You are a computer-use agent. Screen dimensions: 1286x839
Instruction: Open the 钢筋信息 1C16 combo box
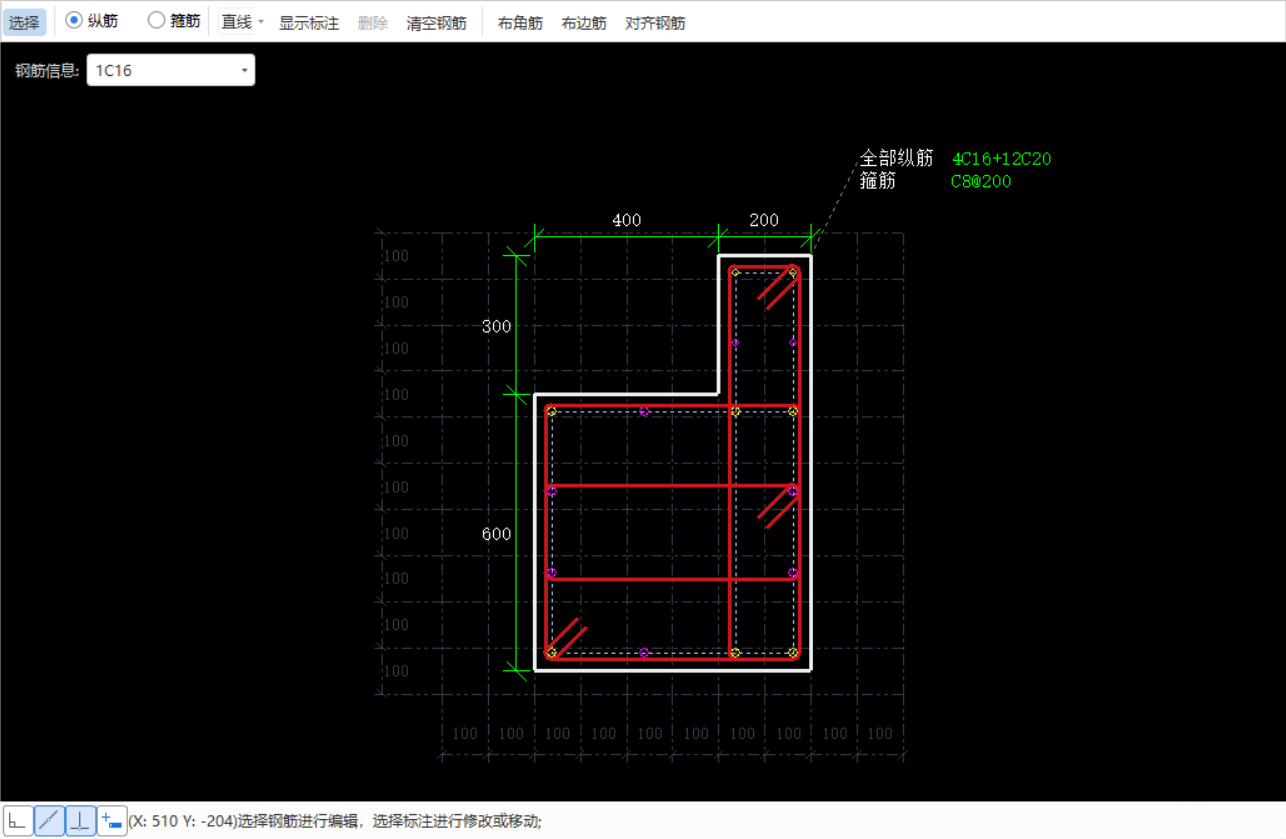point(171,70)
